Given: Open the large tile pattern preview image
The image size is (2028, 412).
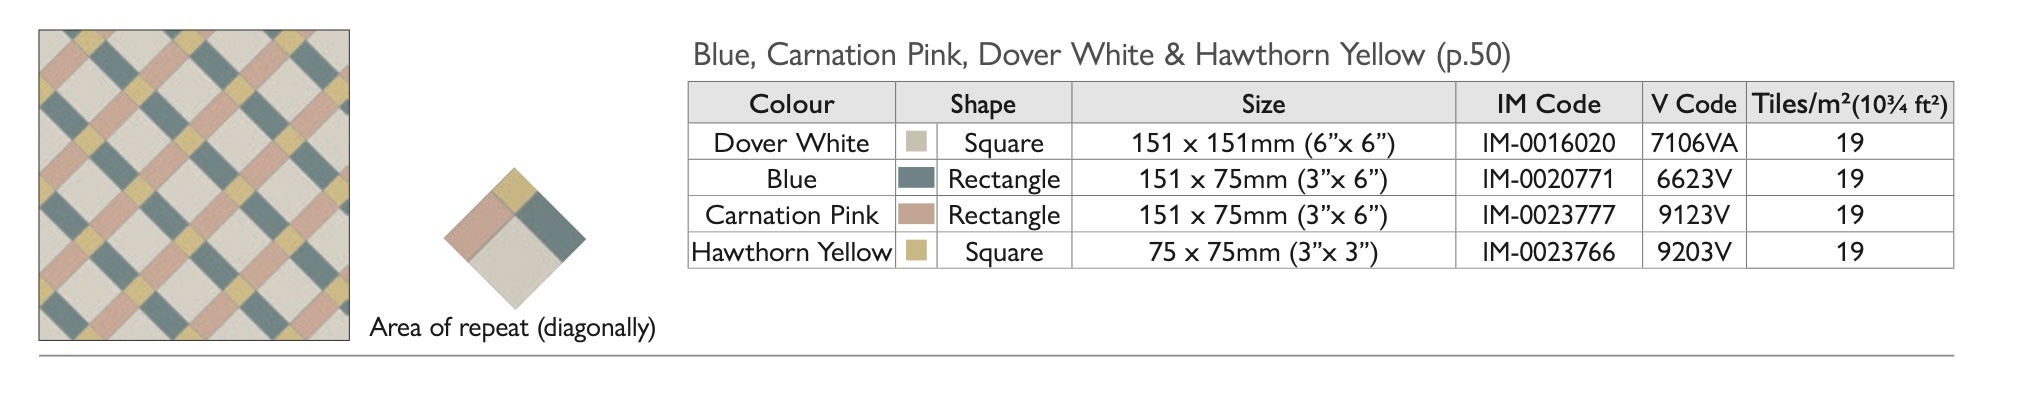Looking at the screenshot, I should pyautogui.click(x=194, y=185).
